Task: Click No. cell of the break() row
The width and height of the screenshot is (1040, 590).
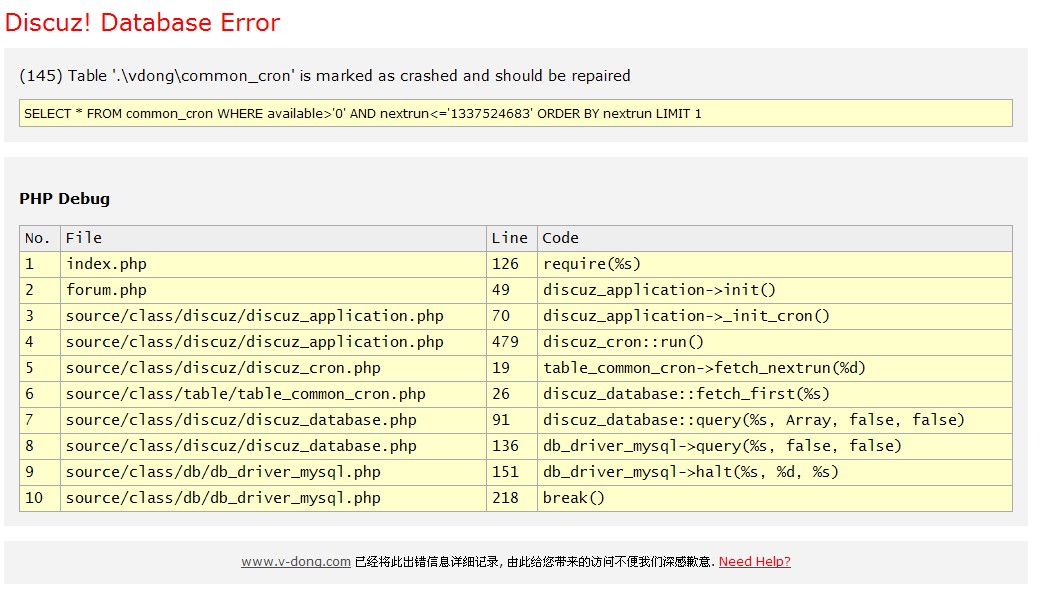Action: coord(40,498)
